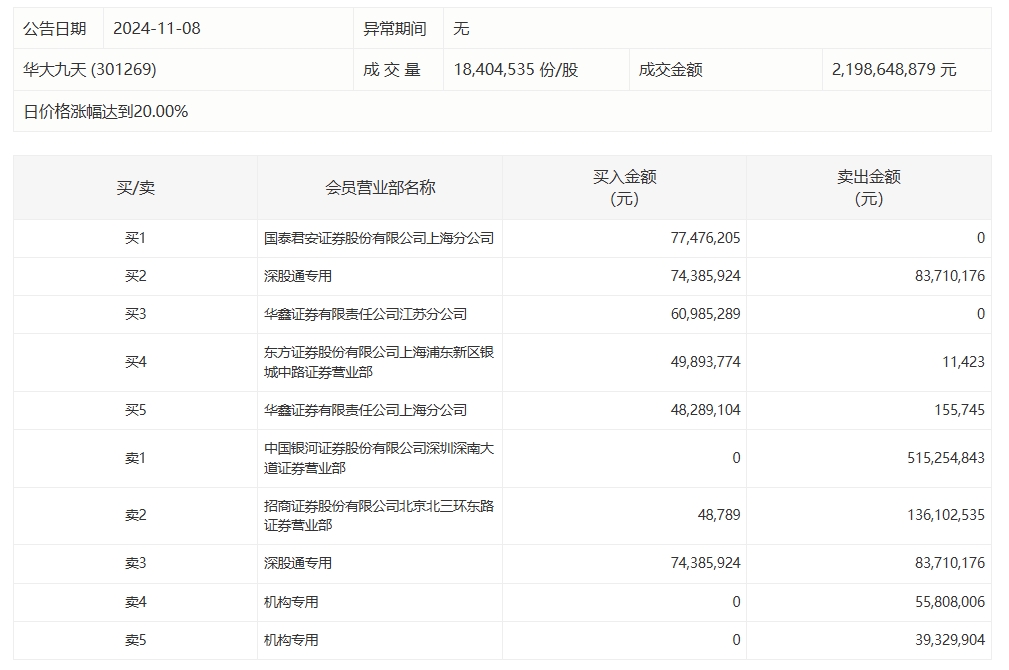This screenshot has height=670, width=1009.
Task: Select 74,385,924 in the 买2 row
Action: point(705,277)
